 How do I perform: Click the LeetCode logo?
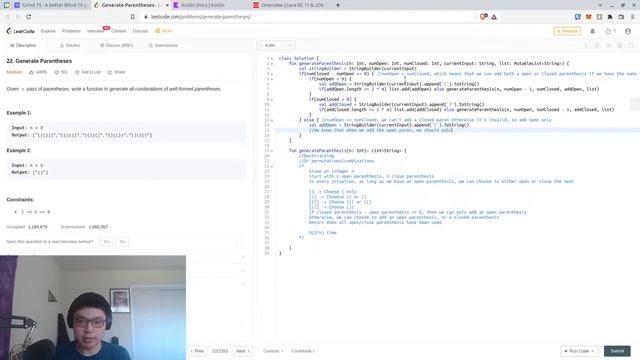tap(20, 31)
